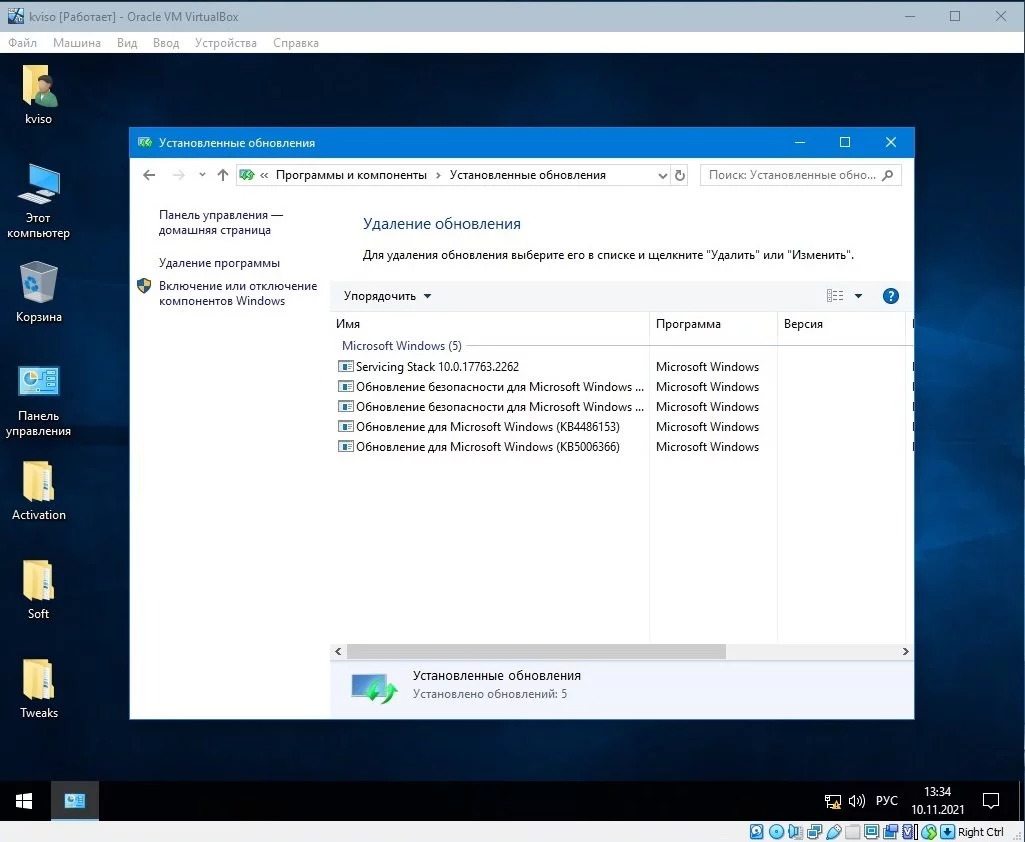The image size is (1025, 842).
Task: Click Включение или отключение компонентов Windows
Action: pos(237,293)
